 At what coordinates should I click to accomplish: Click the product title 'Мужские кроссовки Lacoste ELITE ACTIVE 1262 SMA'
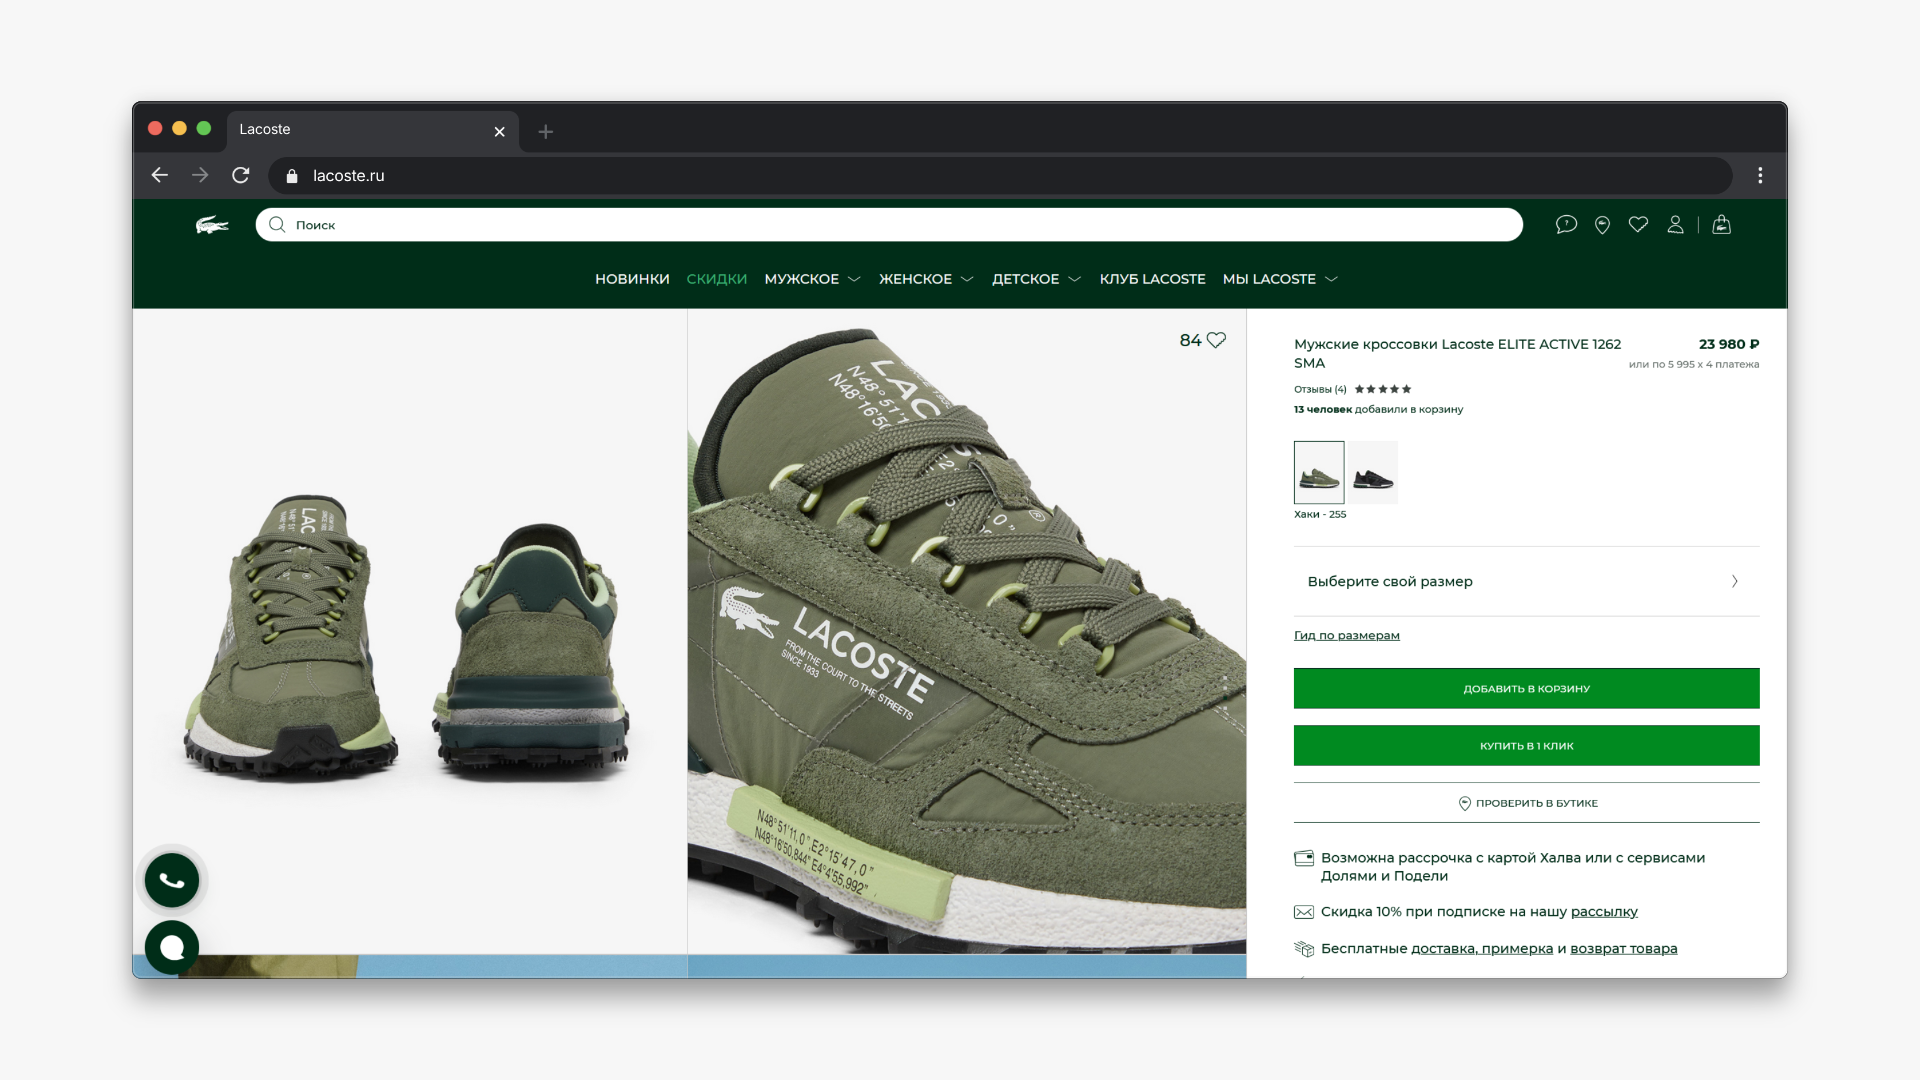pyautogui.click(x=1457, y=353)
